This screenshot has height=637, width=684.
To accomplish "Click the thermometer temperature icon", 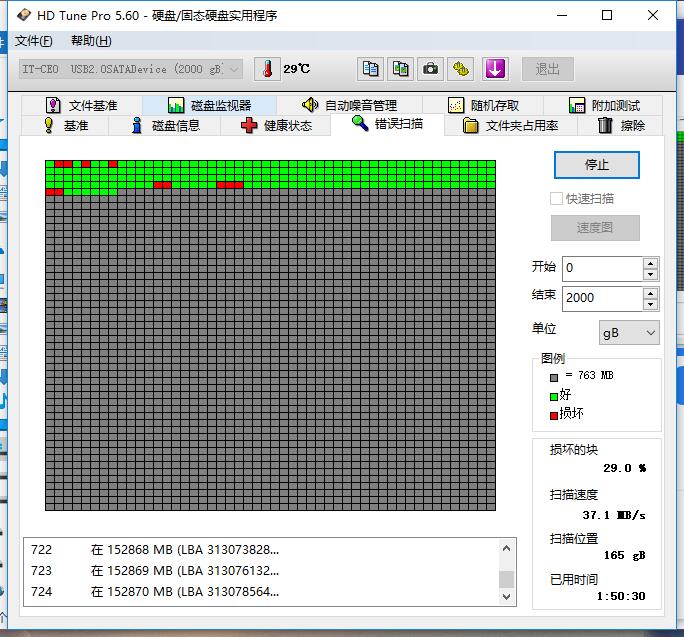I will pos(267,69).
